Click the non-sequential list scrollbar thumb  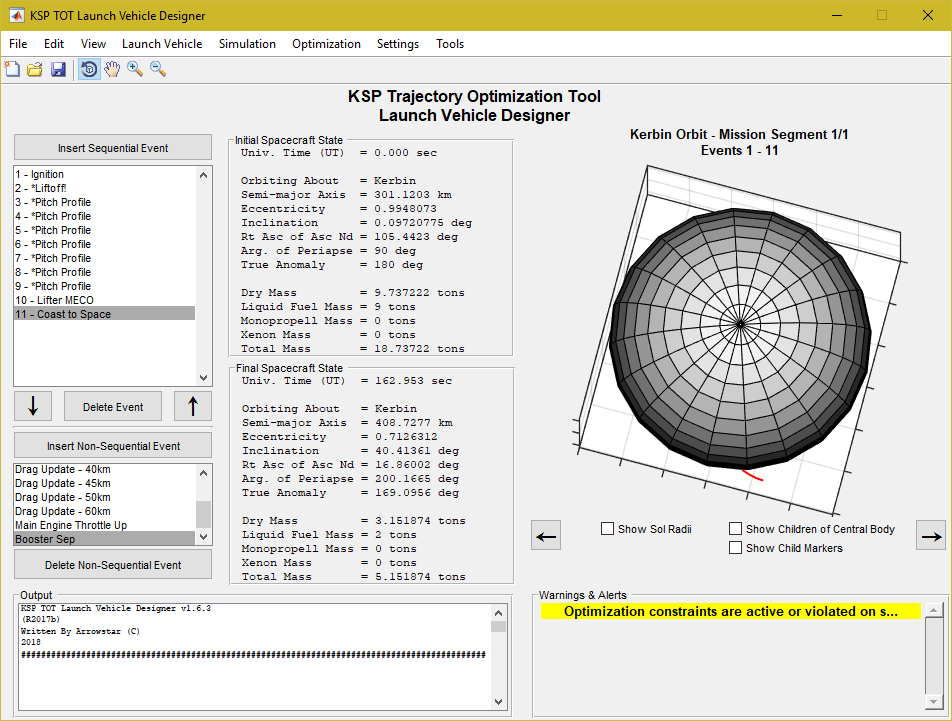click(x=203, y=514)
